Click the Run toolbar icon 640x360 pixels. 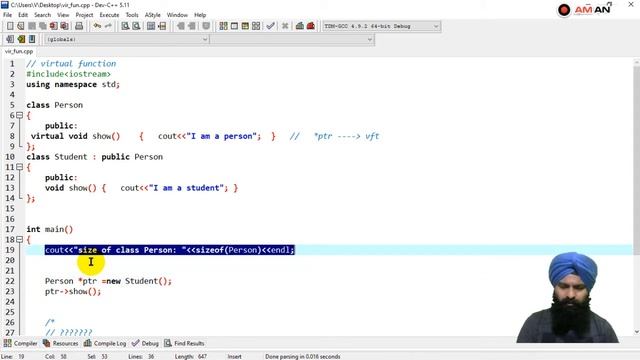click(x=234, y=26)
